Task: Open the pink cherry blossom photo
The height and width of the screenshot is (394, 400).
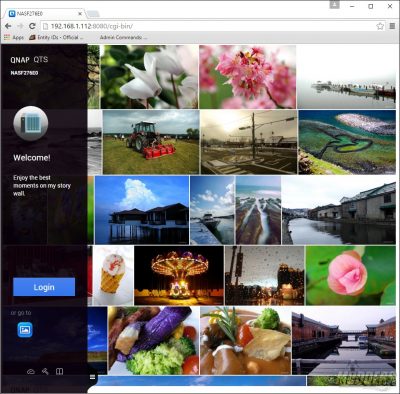Action: pyautogui.click(x=248, y=77)
